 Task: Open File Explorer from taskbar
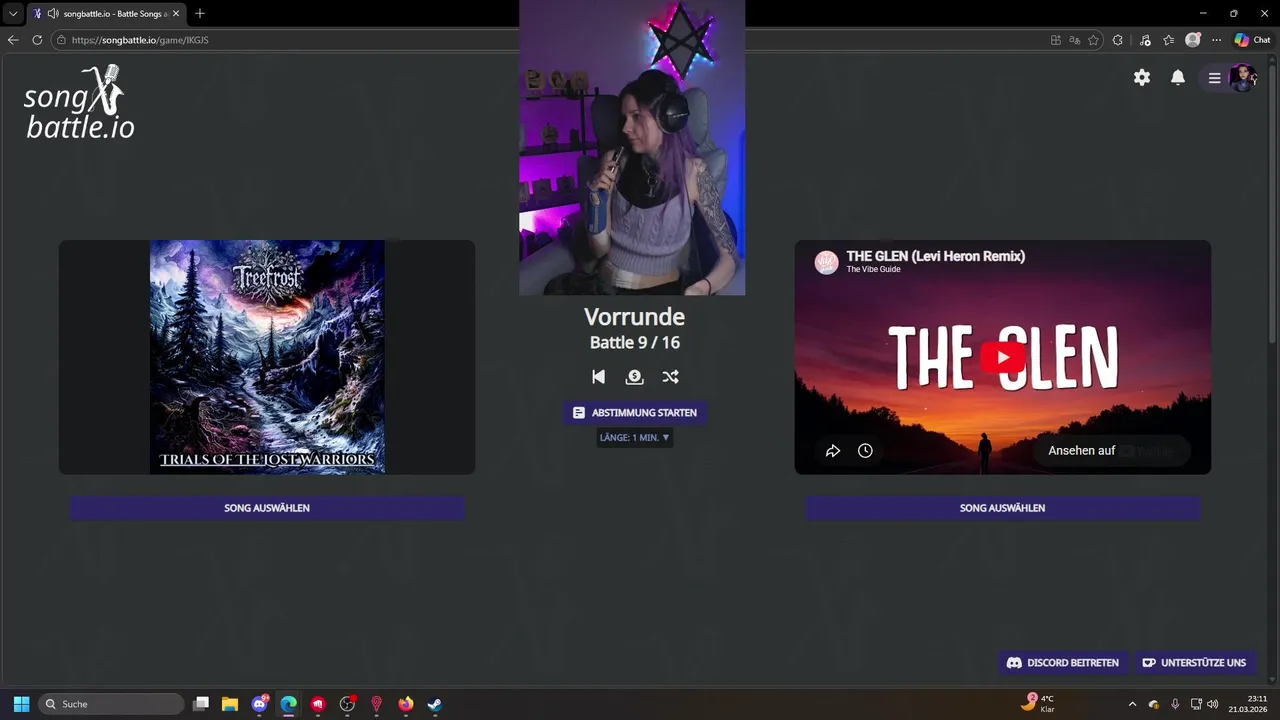coord(230,704)
